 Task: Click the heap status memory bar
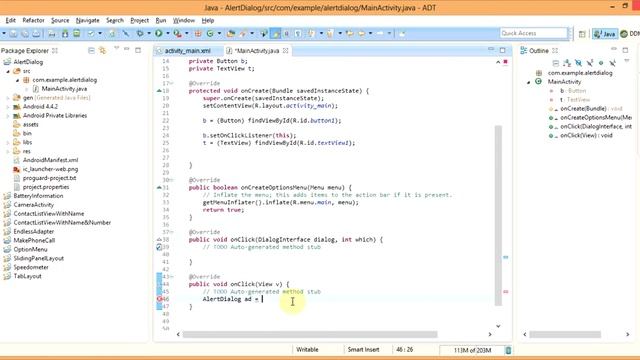pyautogui.click(x=472, y=350)
